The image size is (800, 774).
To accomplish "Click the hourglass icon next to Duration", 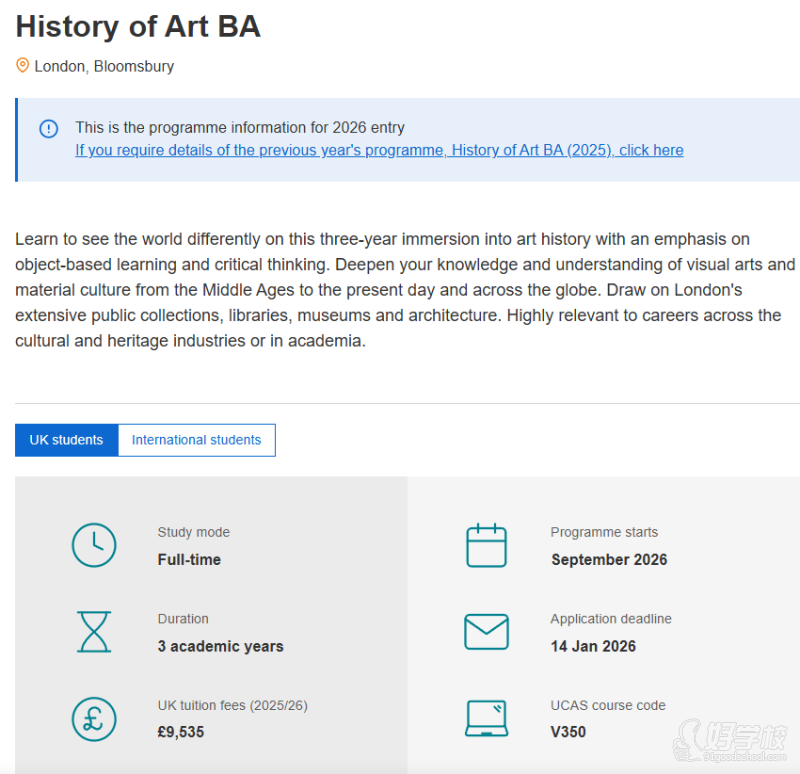I will 94,632.
